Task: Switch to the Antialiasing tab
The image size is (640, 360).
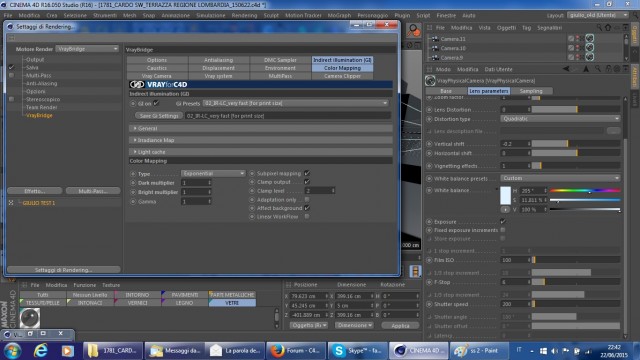Action: 218,60
